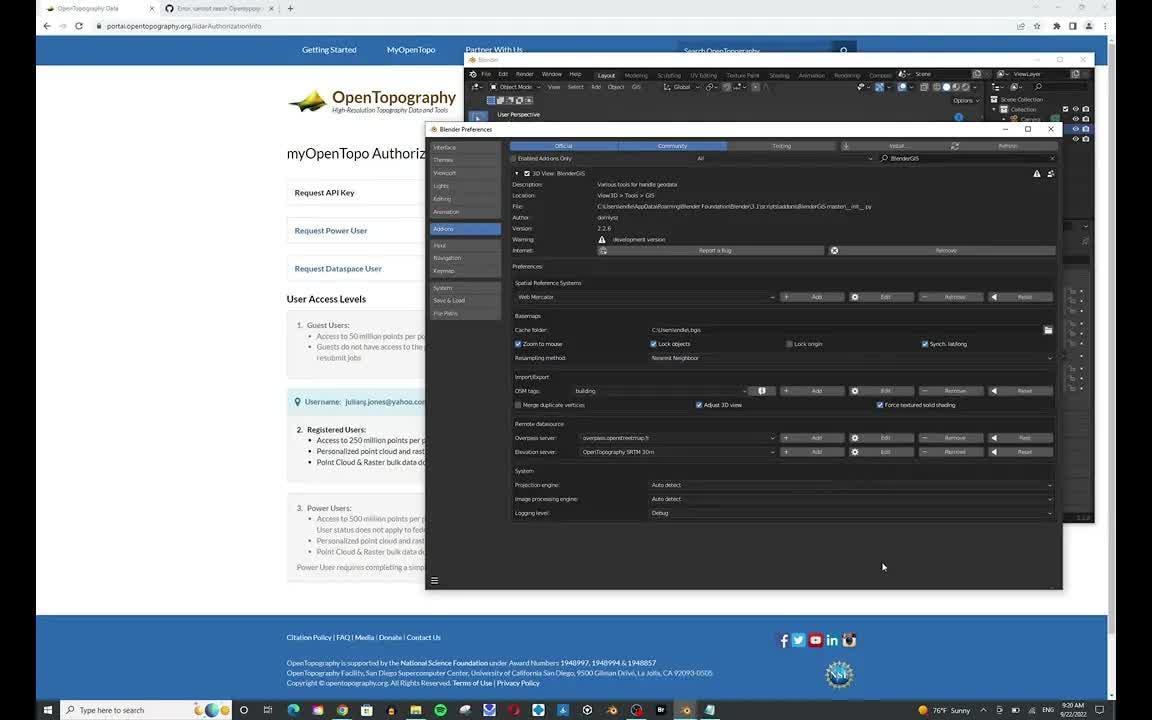Remove the selected OSM tag

click(x=951, y=391)
